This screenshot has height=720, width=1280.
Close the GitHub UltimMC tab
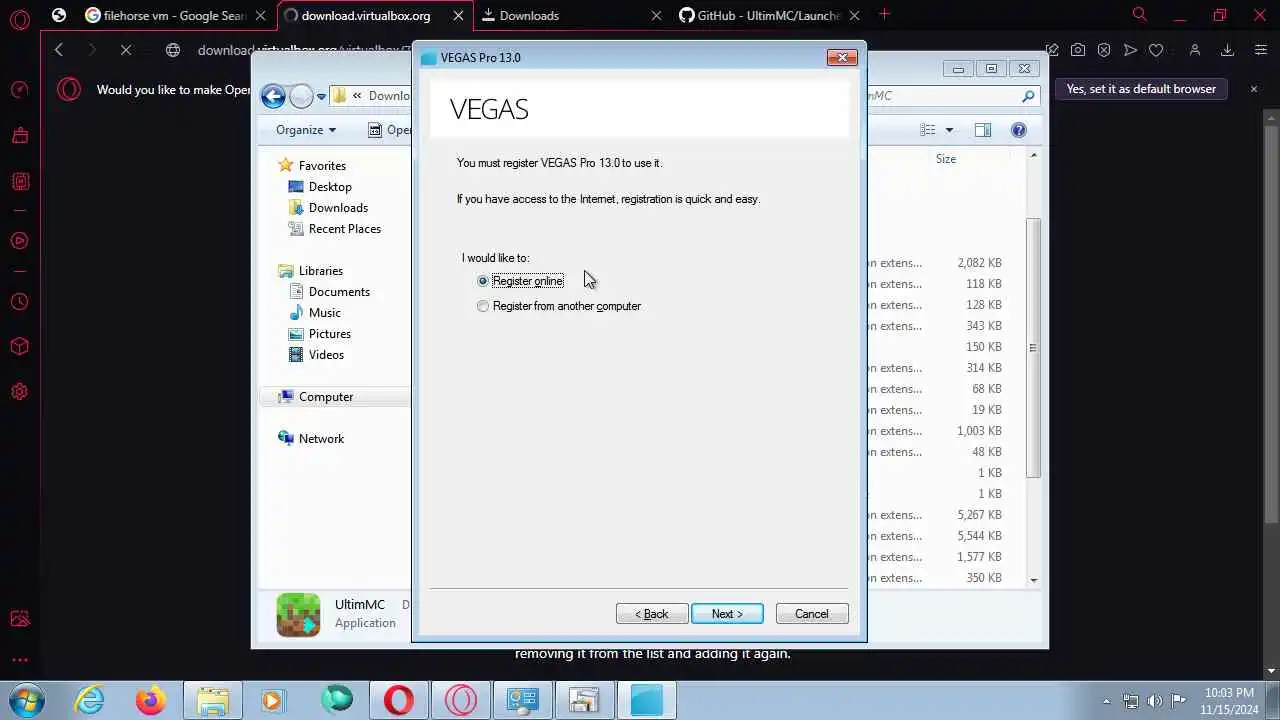(x=856, y=15)
